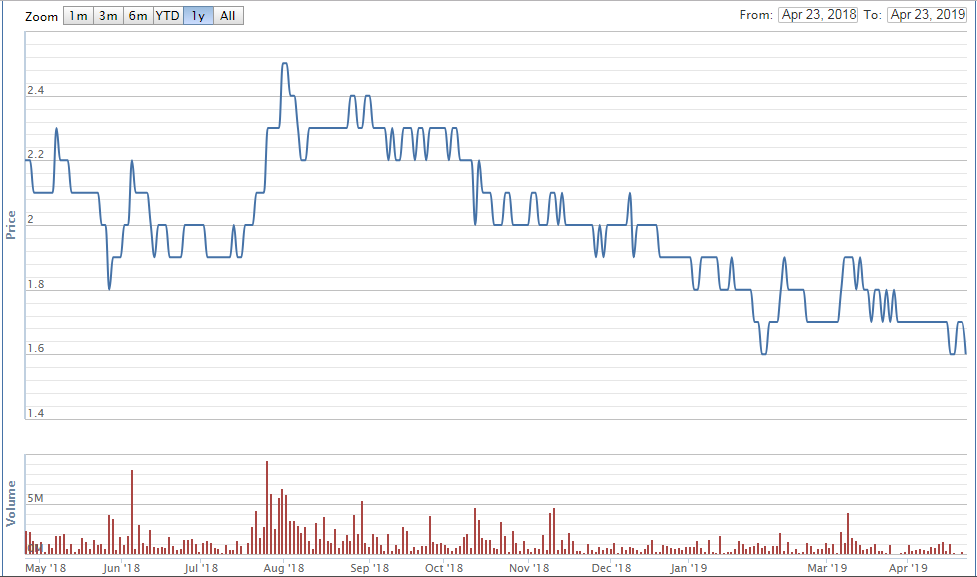Click the Volume axis title

click(x=11, y=503)
